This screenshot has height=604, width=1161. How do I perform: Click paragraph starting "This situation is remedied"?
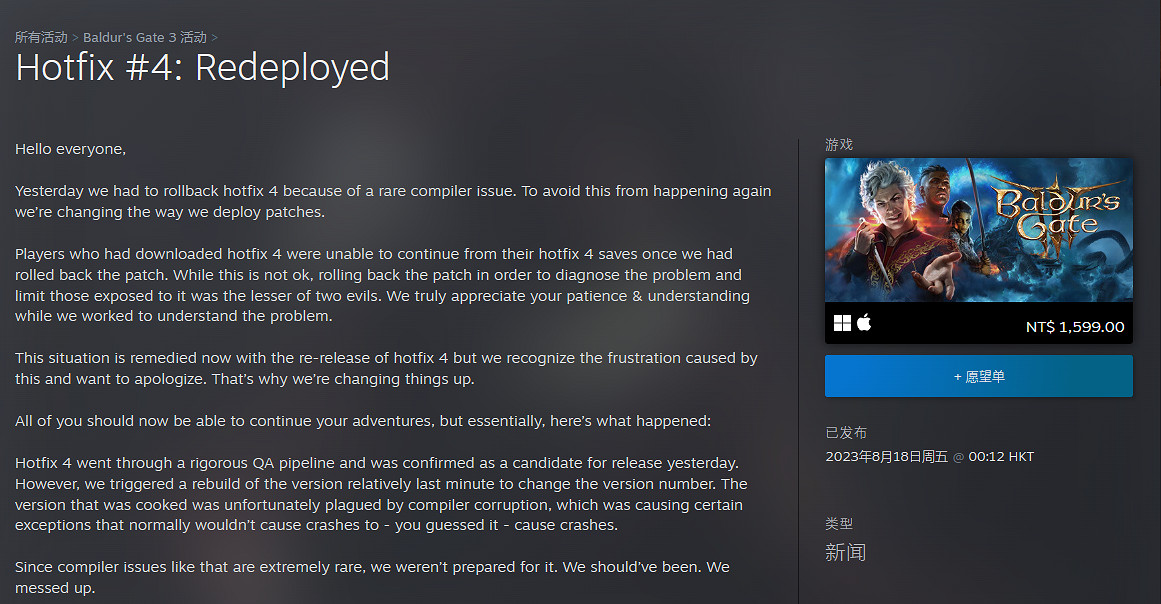pos(385,369)
